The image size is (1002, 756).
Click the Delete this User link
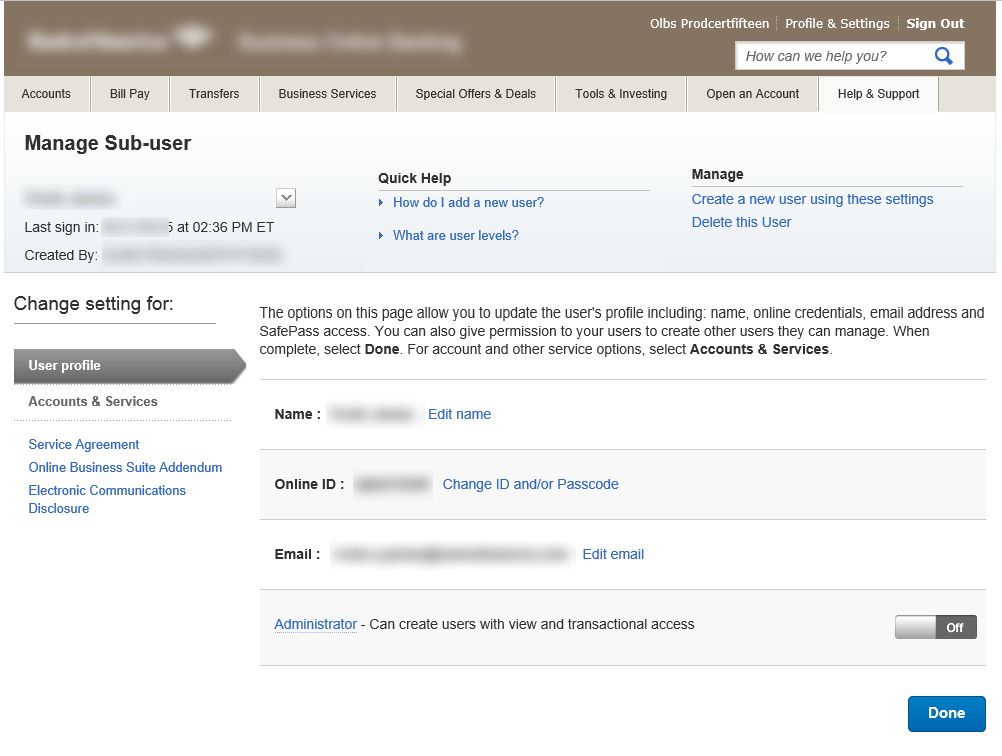pos(741,222)
